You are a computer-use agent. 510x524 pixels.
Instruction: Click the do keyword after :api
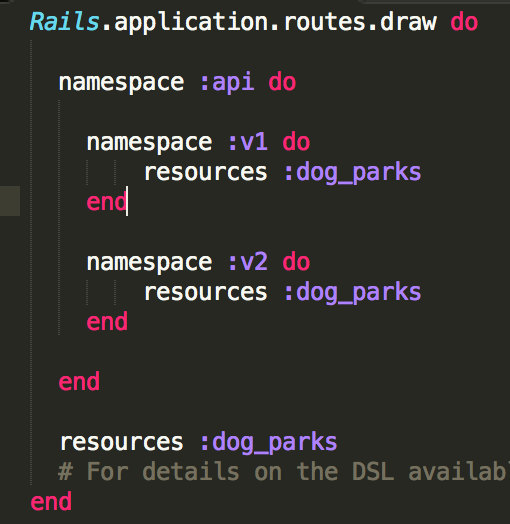tap(282, 82)
